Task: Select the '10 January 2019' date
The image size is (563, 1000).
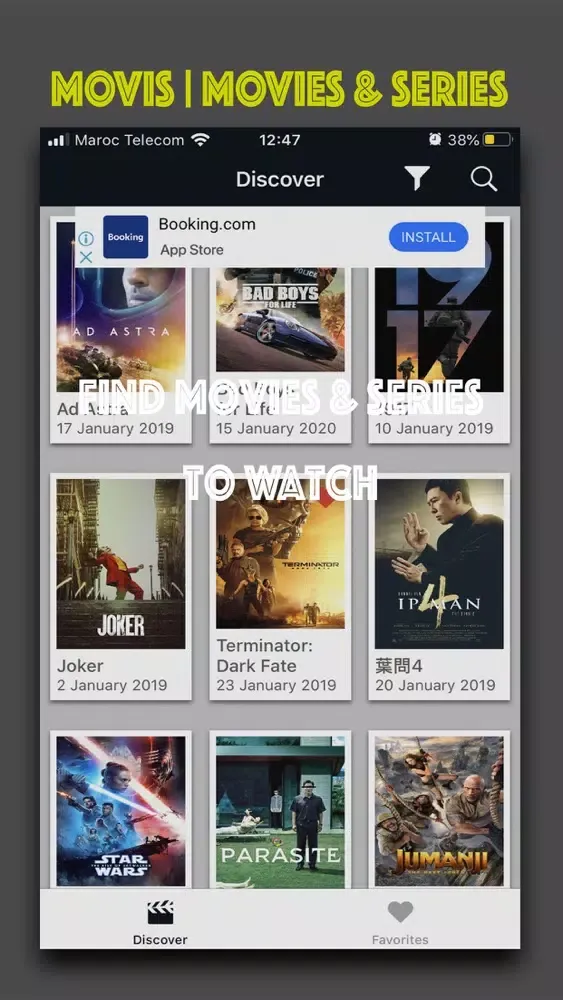Action: [434, 428]
